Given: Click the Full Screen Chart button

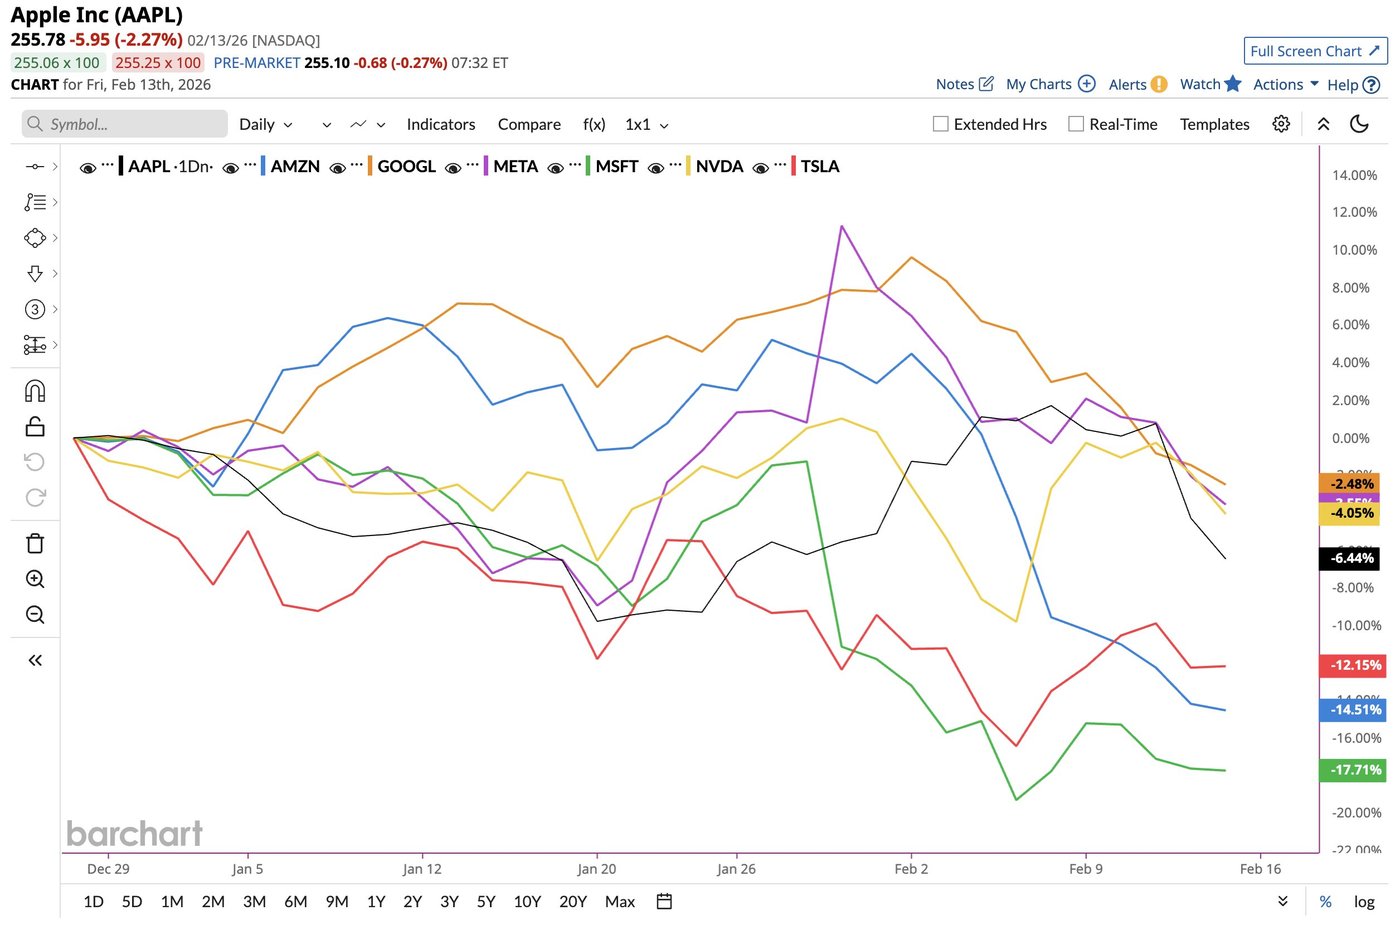Looking at the screenshot, I should (1315, 51).
